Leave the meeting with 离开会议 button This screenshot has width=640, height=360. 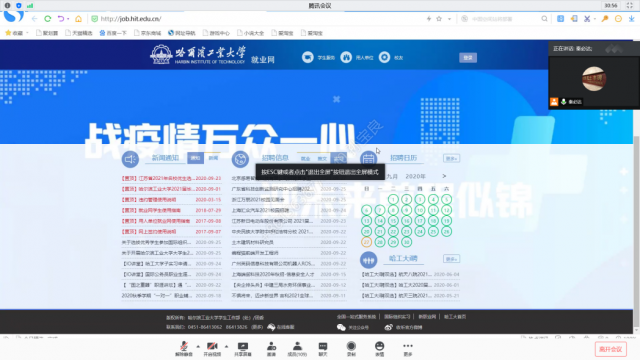pyautogui.click(x=611, y=349)
